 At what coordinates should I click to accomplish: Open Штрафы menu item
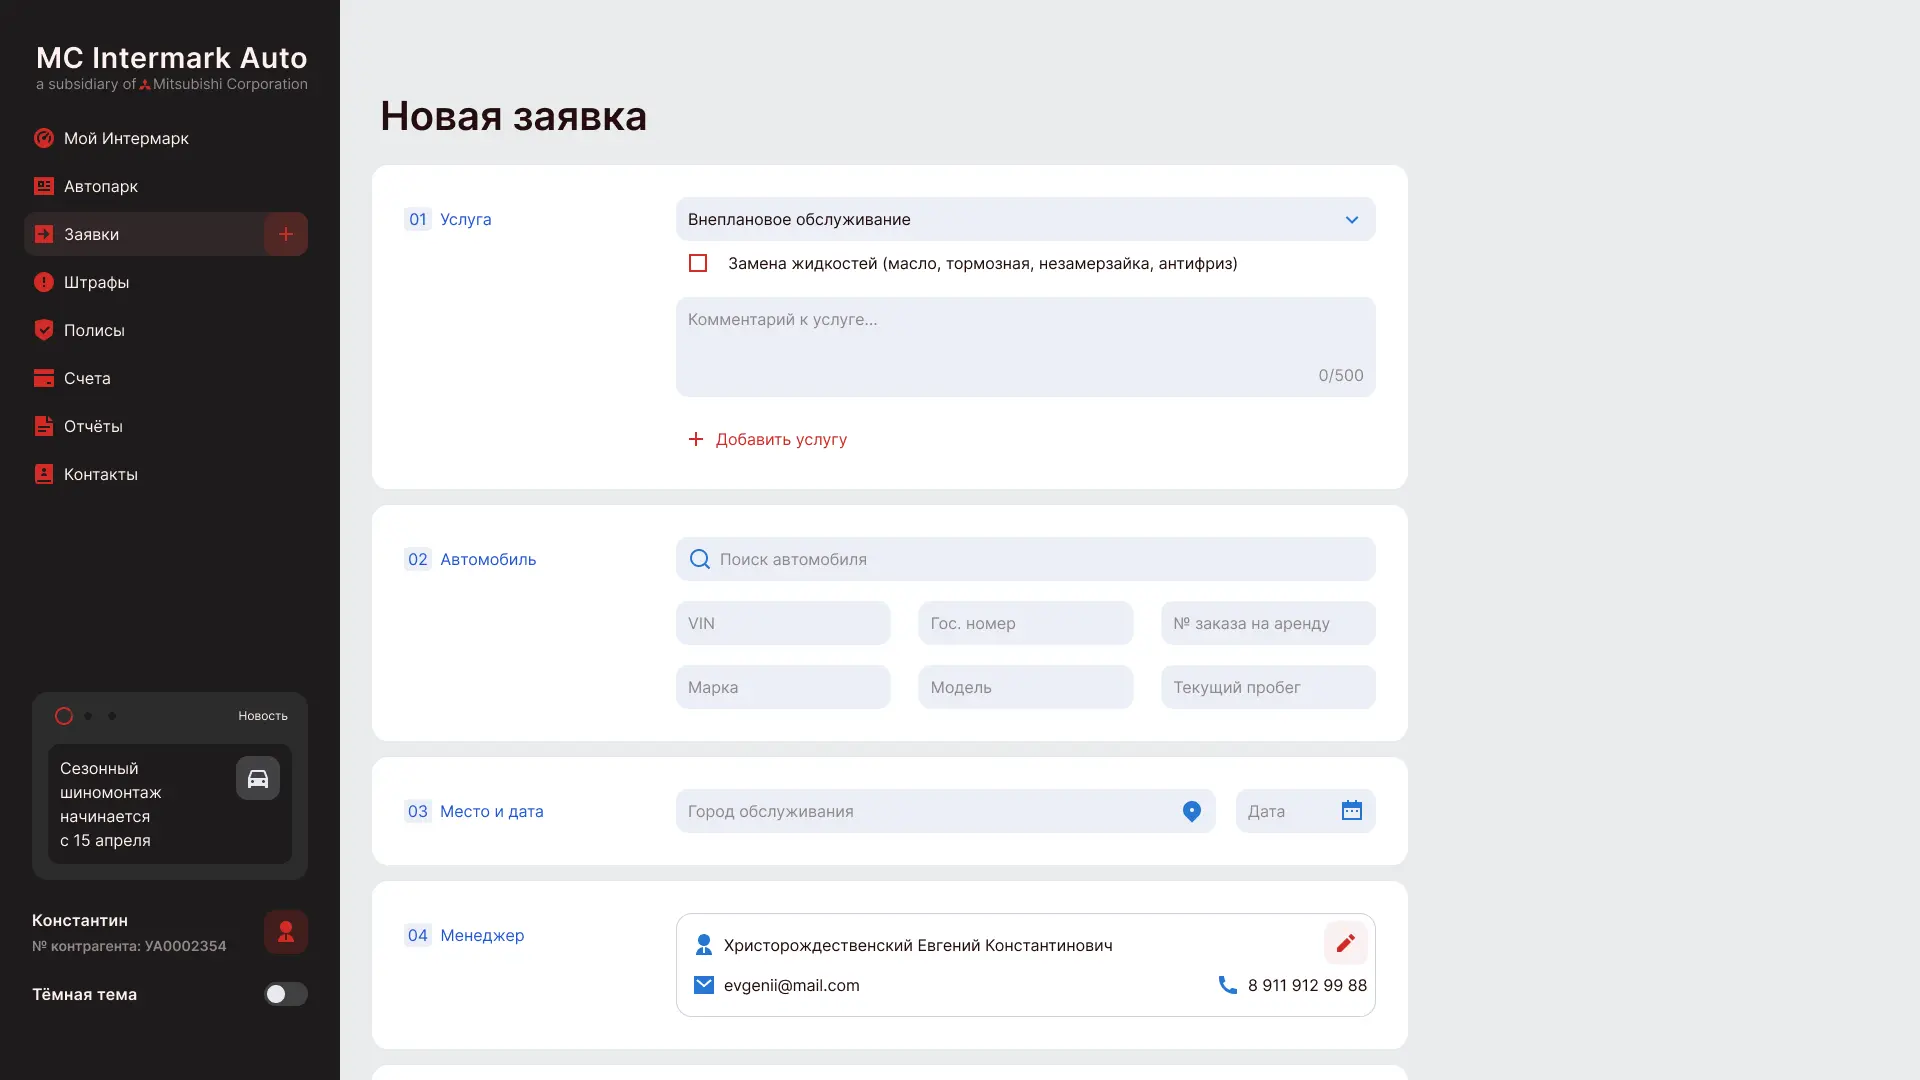[x=166, y=282]
